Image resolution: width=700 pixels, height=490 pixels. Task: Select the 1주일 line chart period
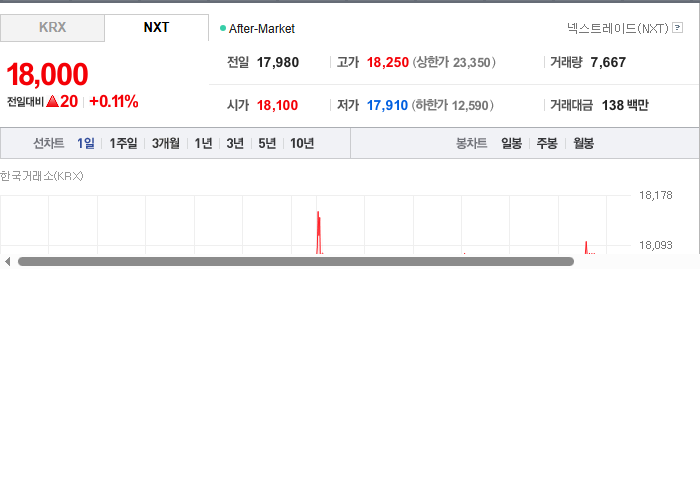coord(123,143)
